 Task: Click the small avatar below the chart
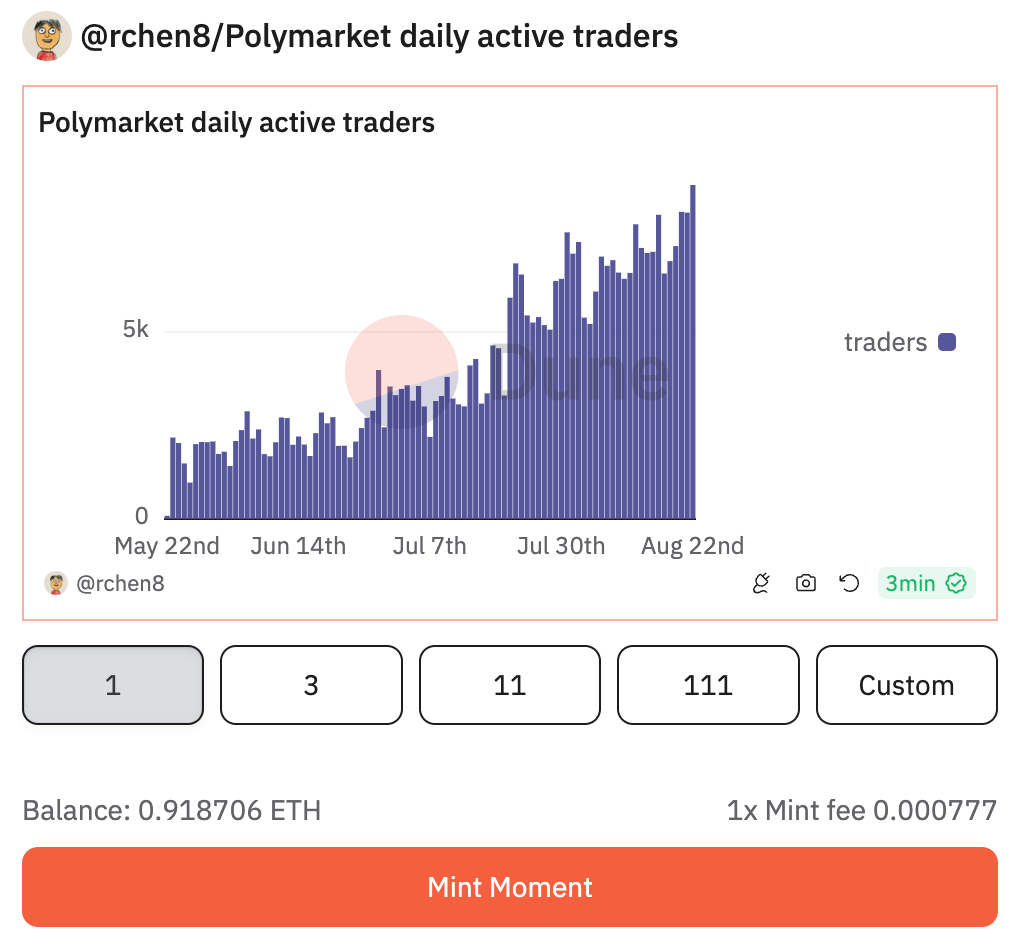[56, 583]
